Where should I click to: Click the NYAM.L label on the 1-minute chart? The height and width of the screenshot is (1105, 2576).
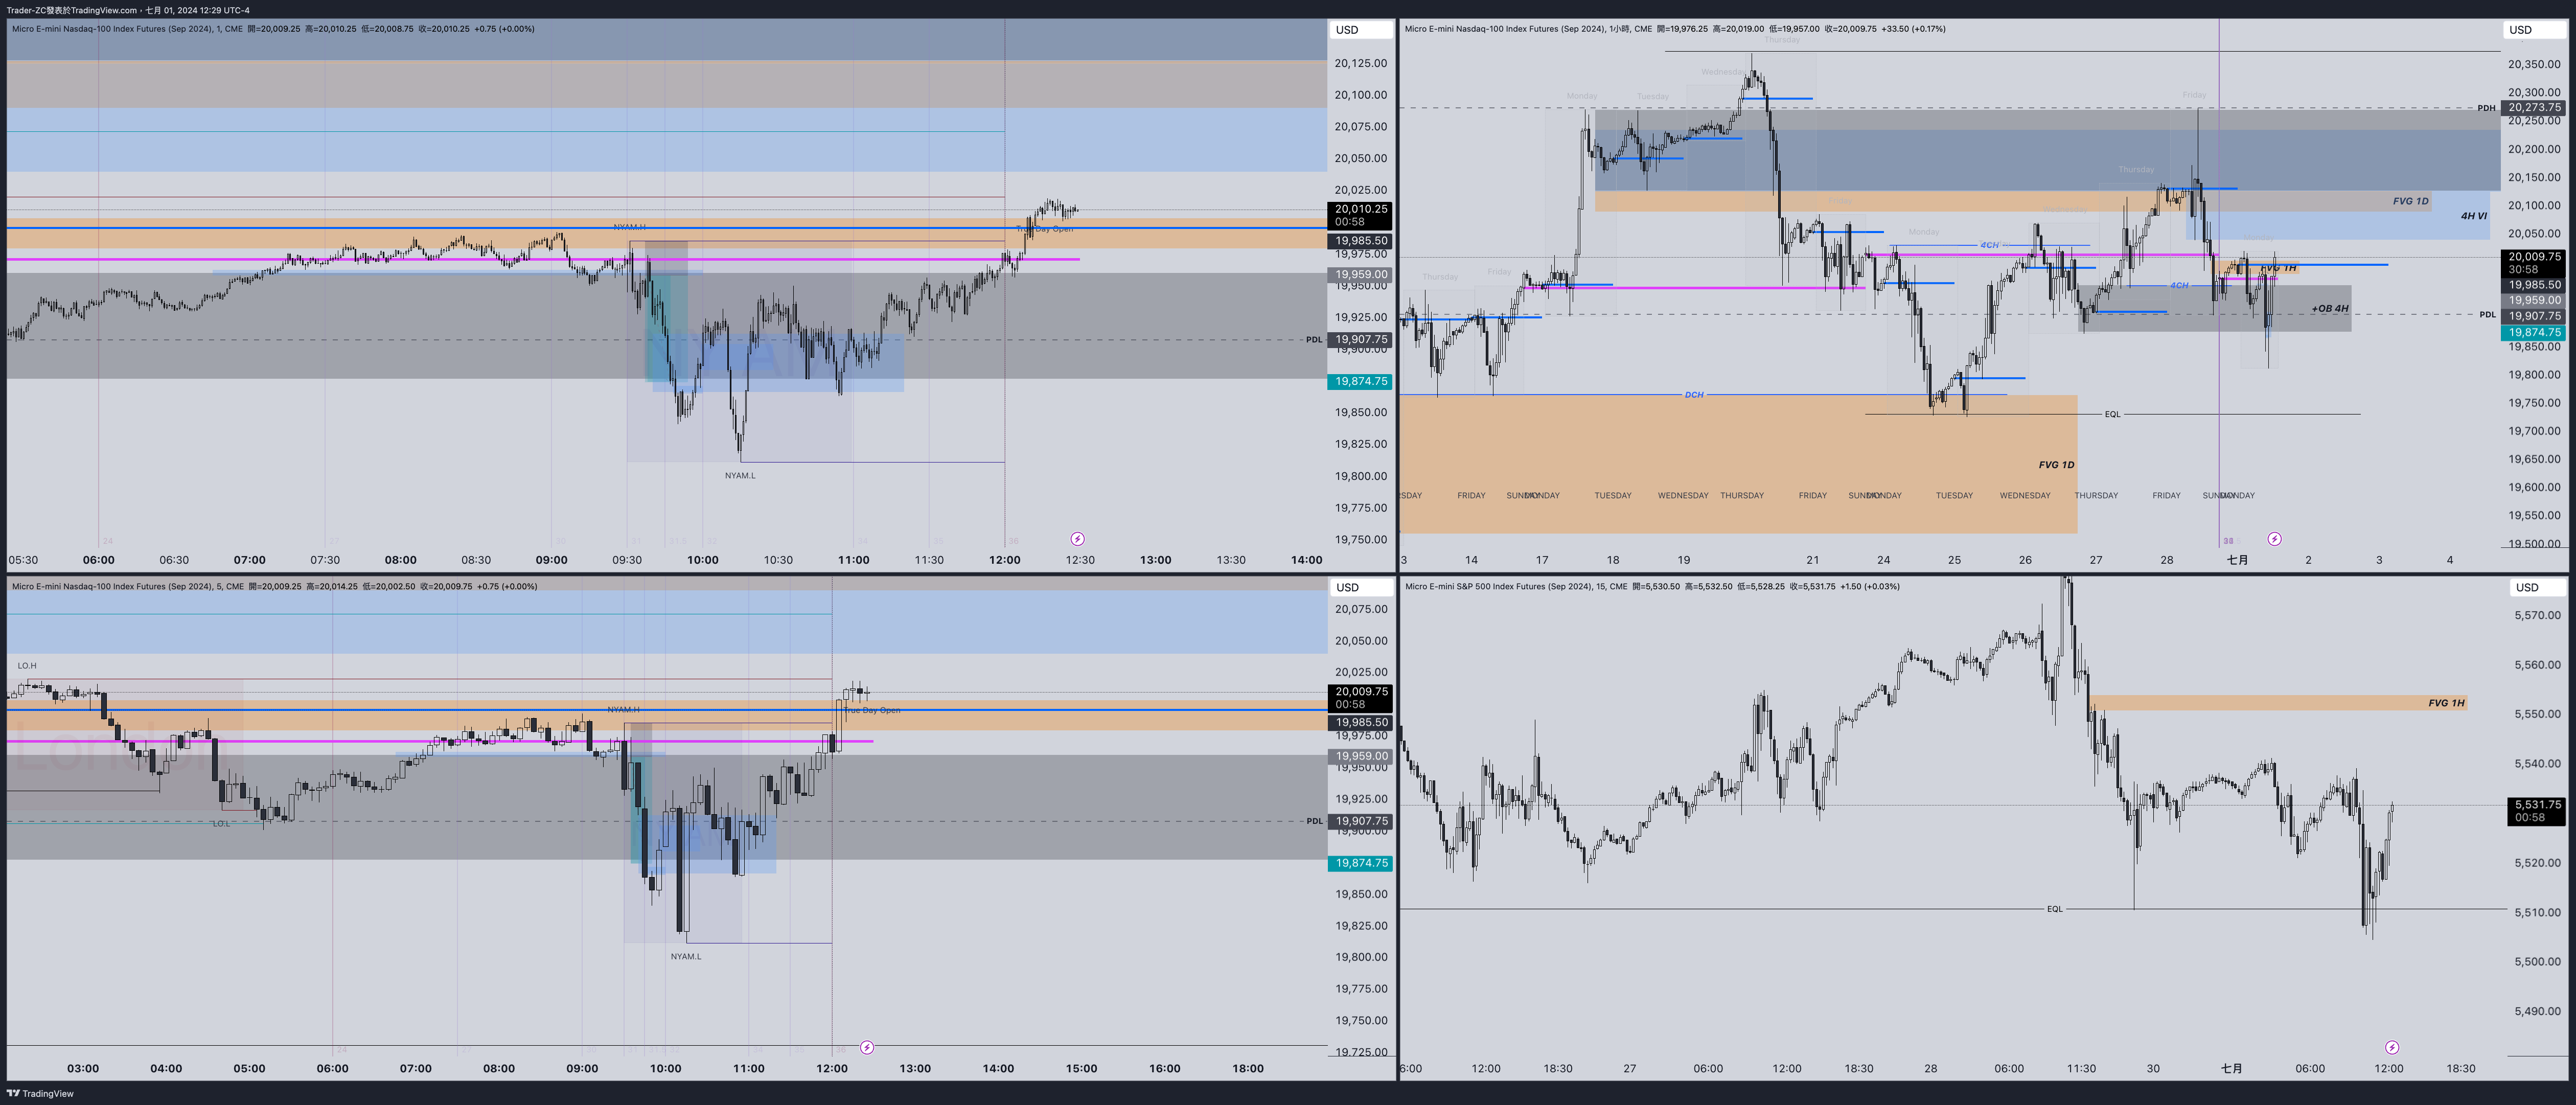[x=740, y=476]
